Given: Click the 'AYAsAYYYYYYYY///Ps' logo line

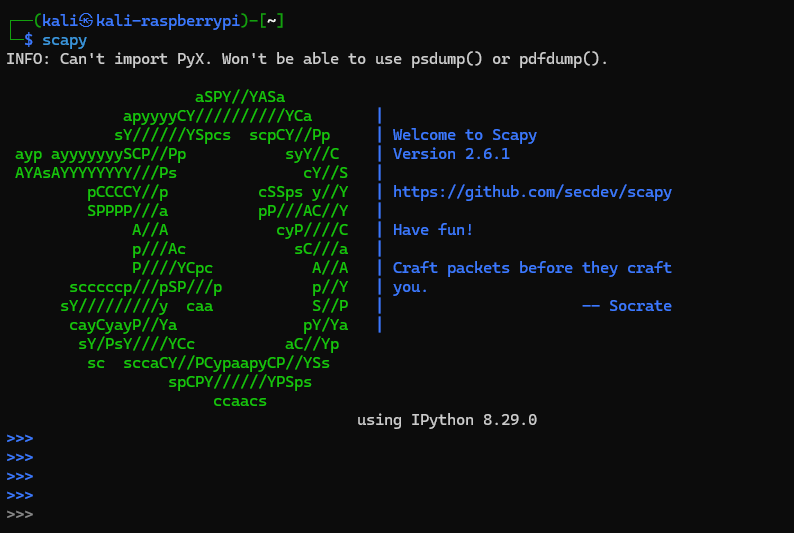Looking at the screenshot, I should [x=96, y=173].
